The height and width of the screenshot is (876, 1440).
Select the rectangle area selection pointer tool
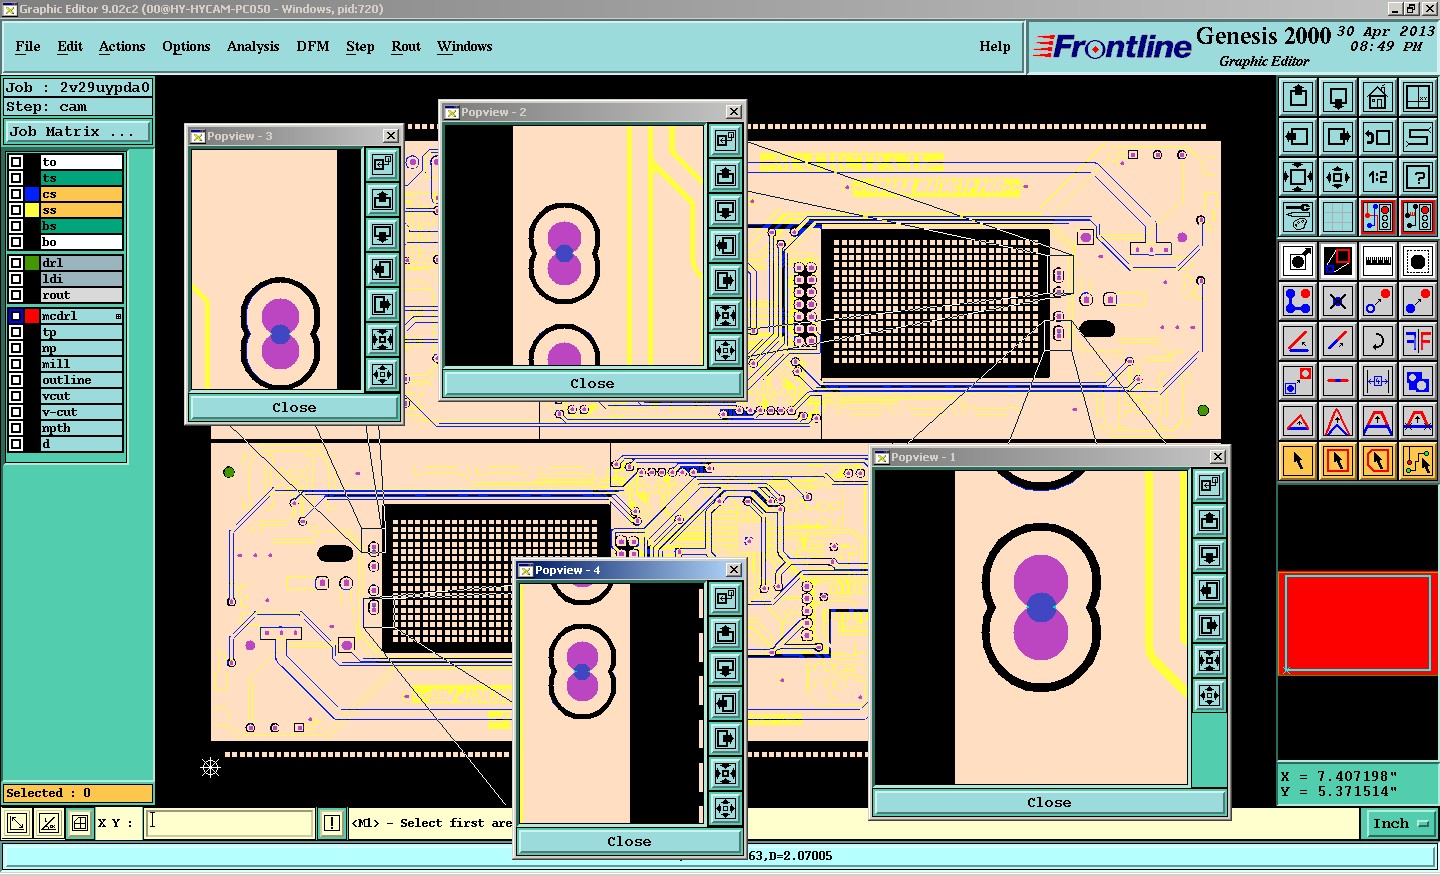tap(1338, 461)
